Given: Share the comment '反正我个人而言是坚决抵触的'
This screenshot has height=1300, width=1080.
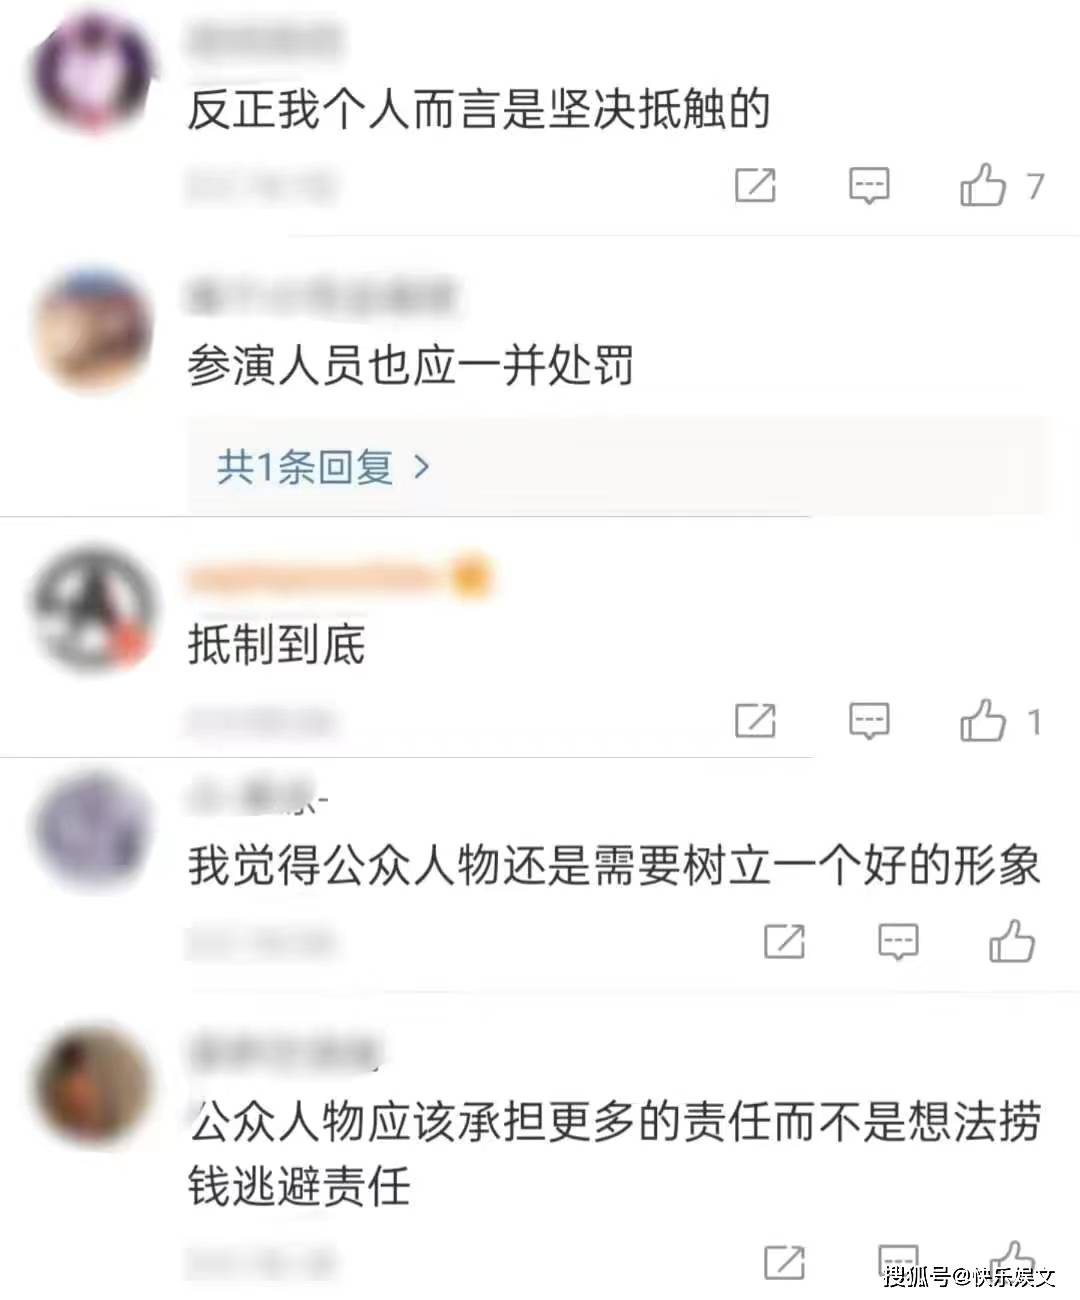Looking at the screenshot, I should (x=755, y=185).
